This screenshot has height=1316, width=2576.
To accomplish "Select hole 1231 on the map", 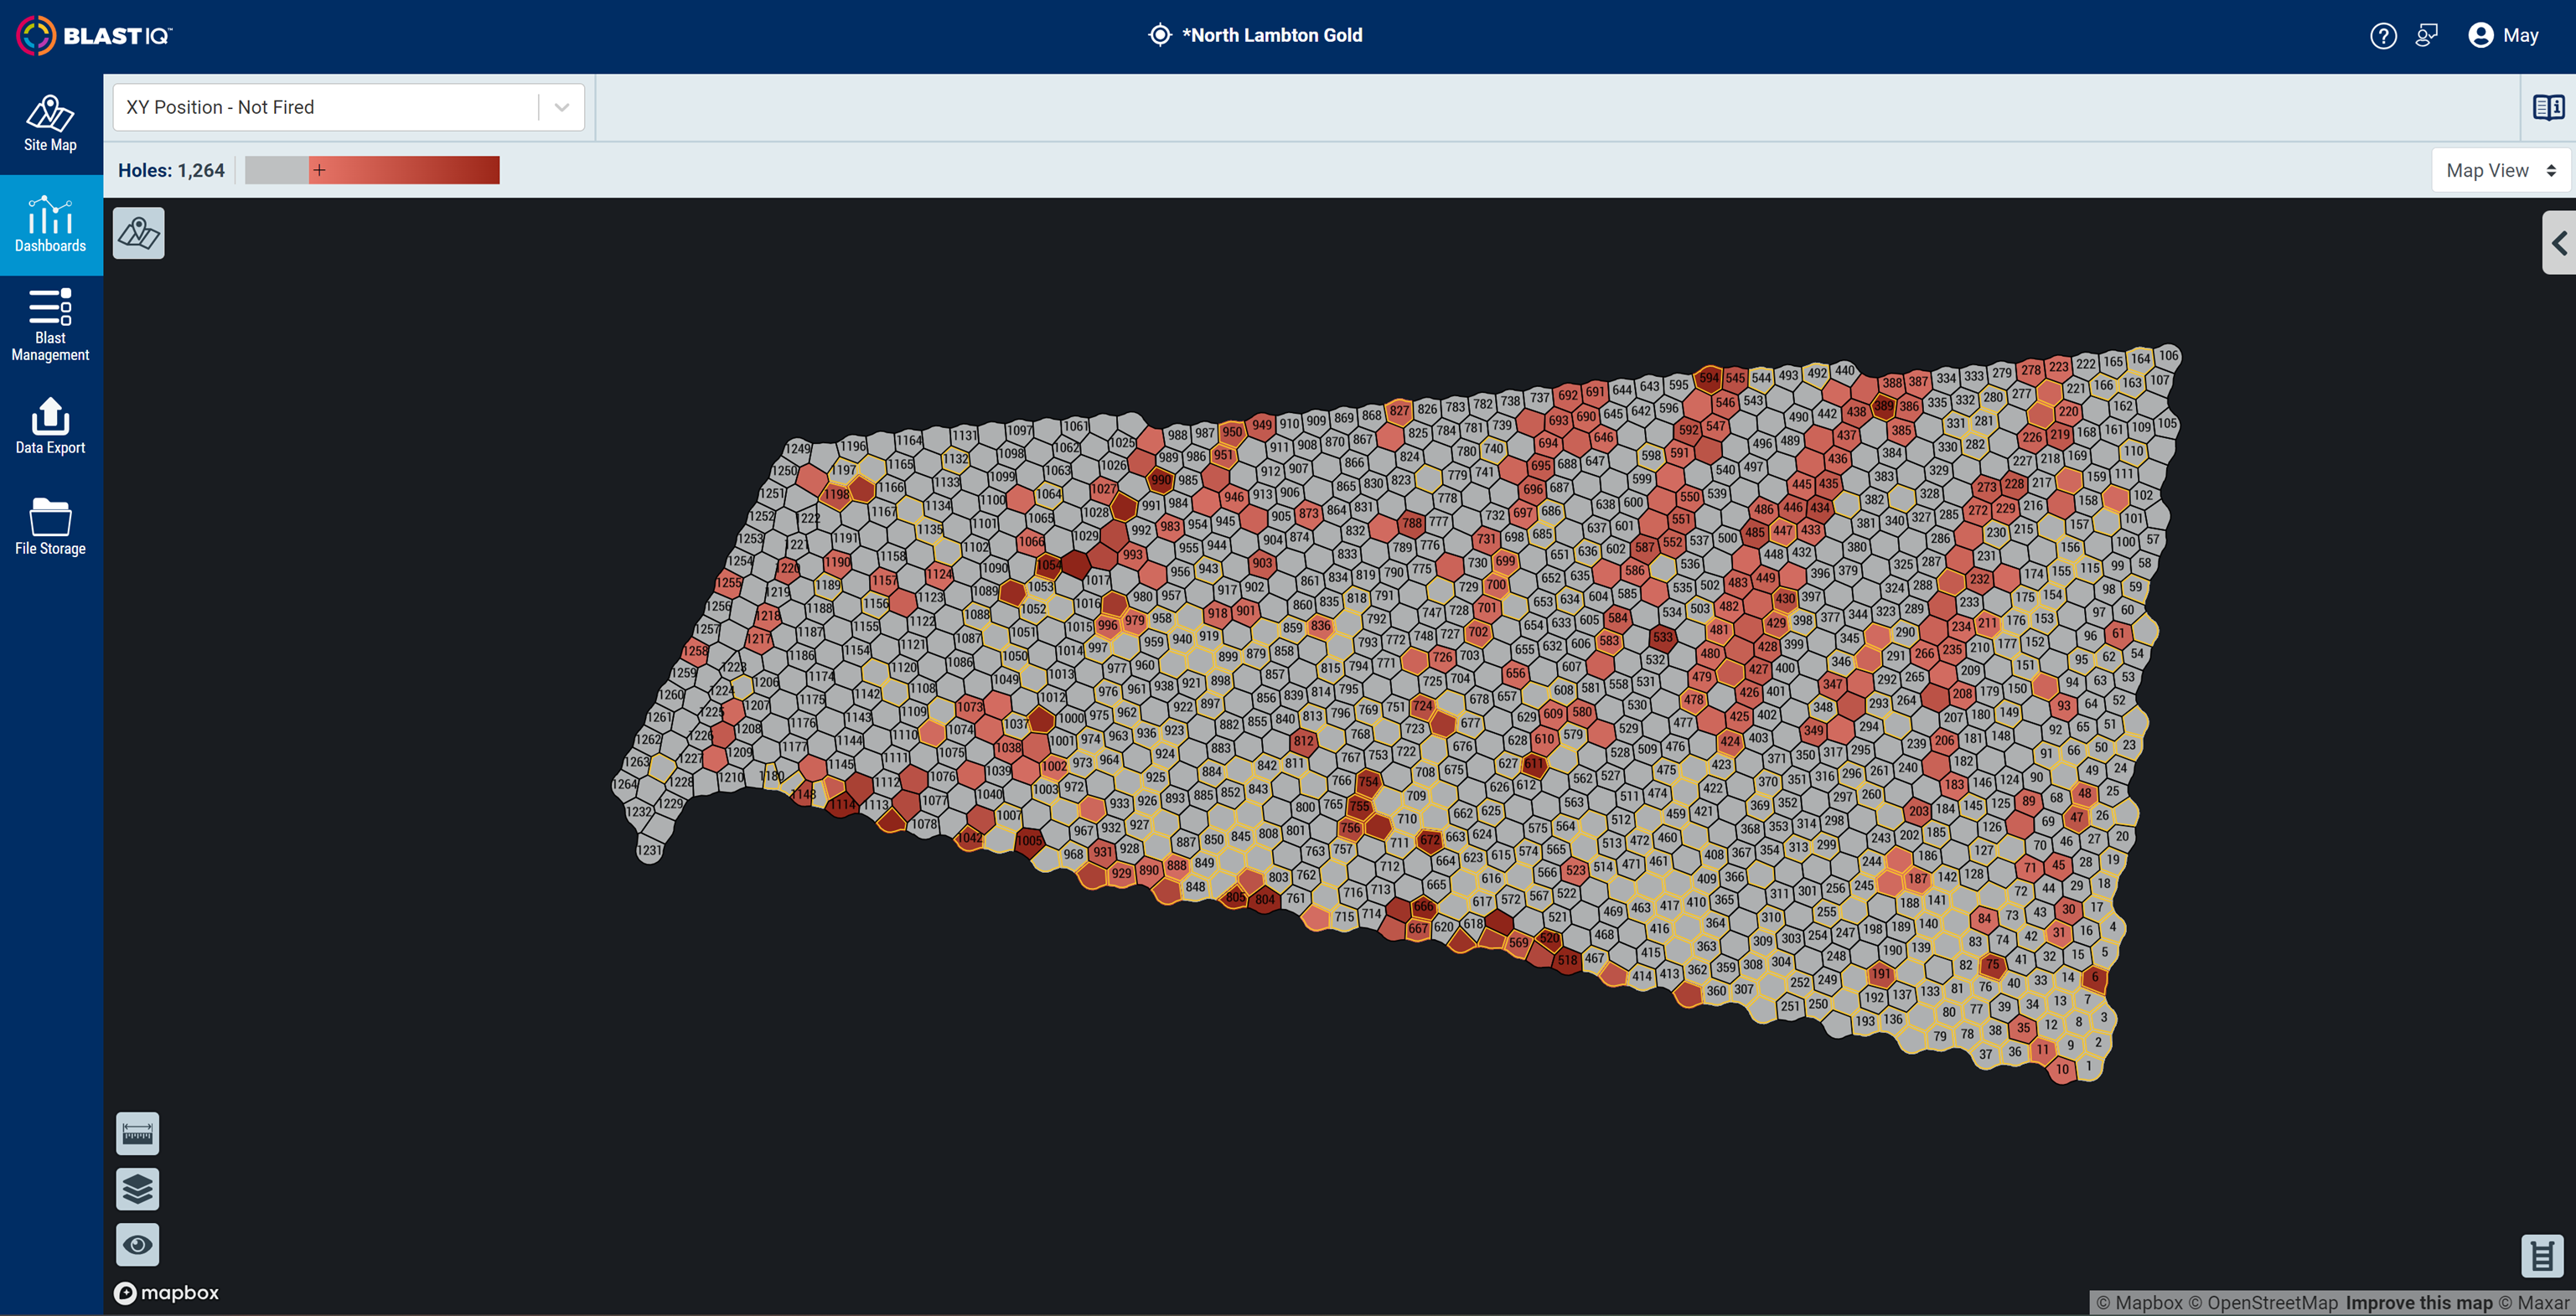I will point(649,851).
